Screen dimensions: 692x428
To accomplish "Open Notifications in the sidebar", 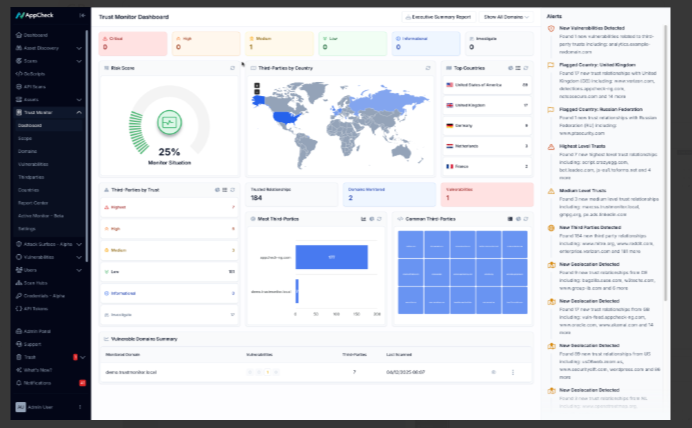I will click(37, 383).
